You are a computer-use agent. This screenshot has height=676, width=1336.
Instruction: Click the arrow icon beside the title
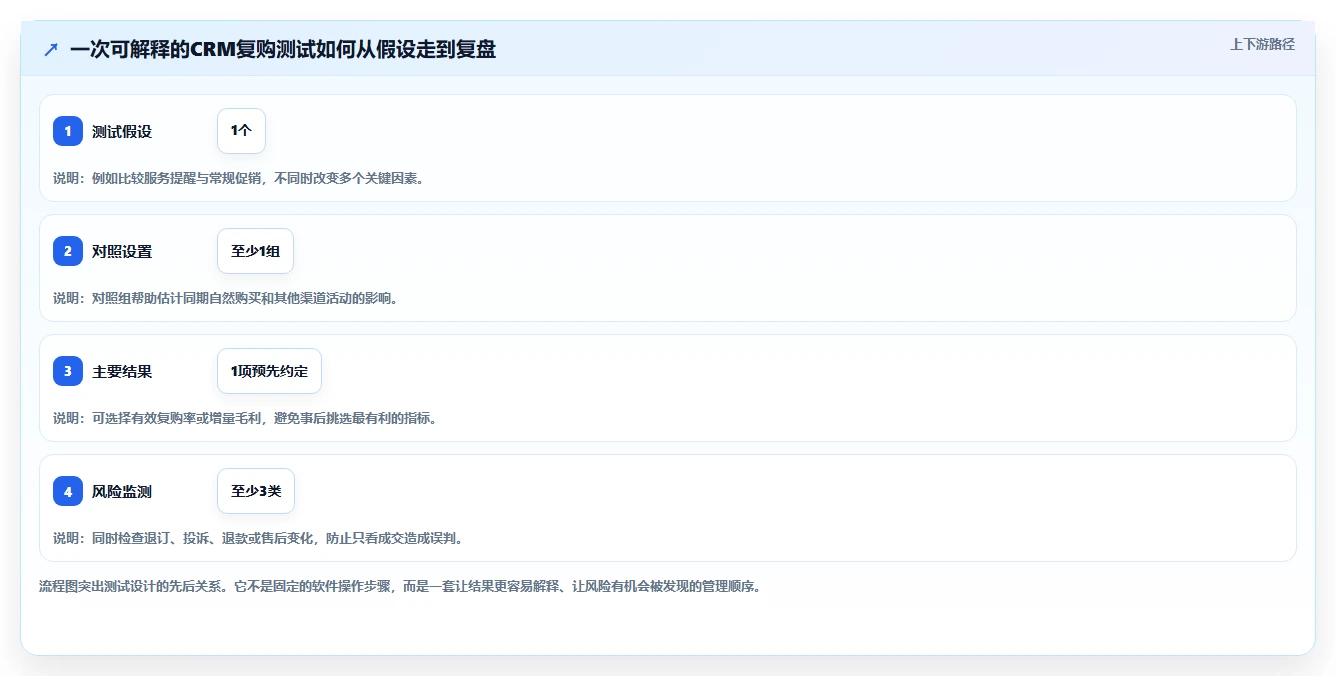51,49
